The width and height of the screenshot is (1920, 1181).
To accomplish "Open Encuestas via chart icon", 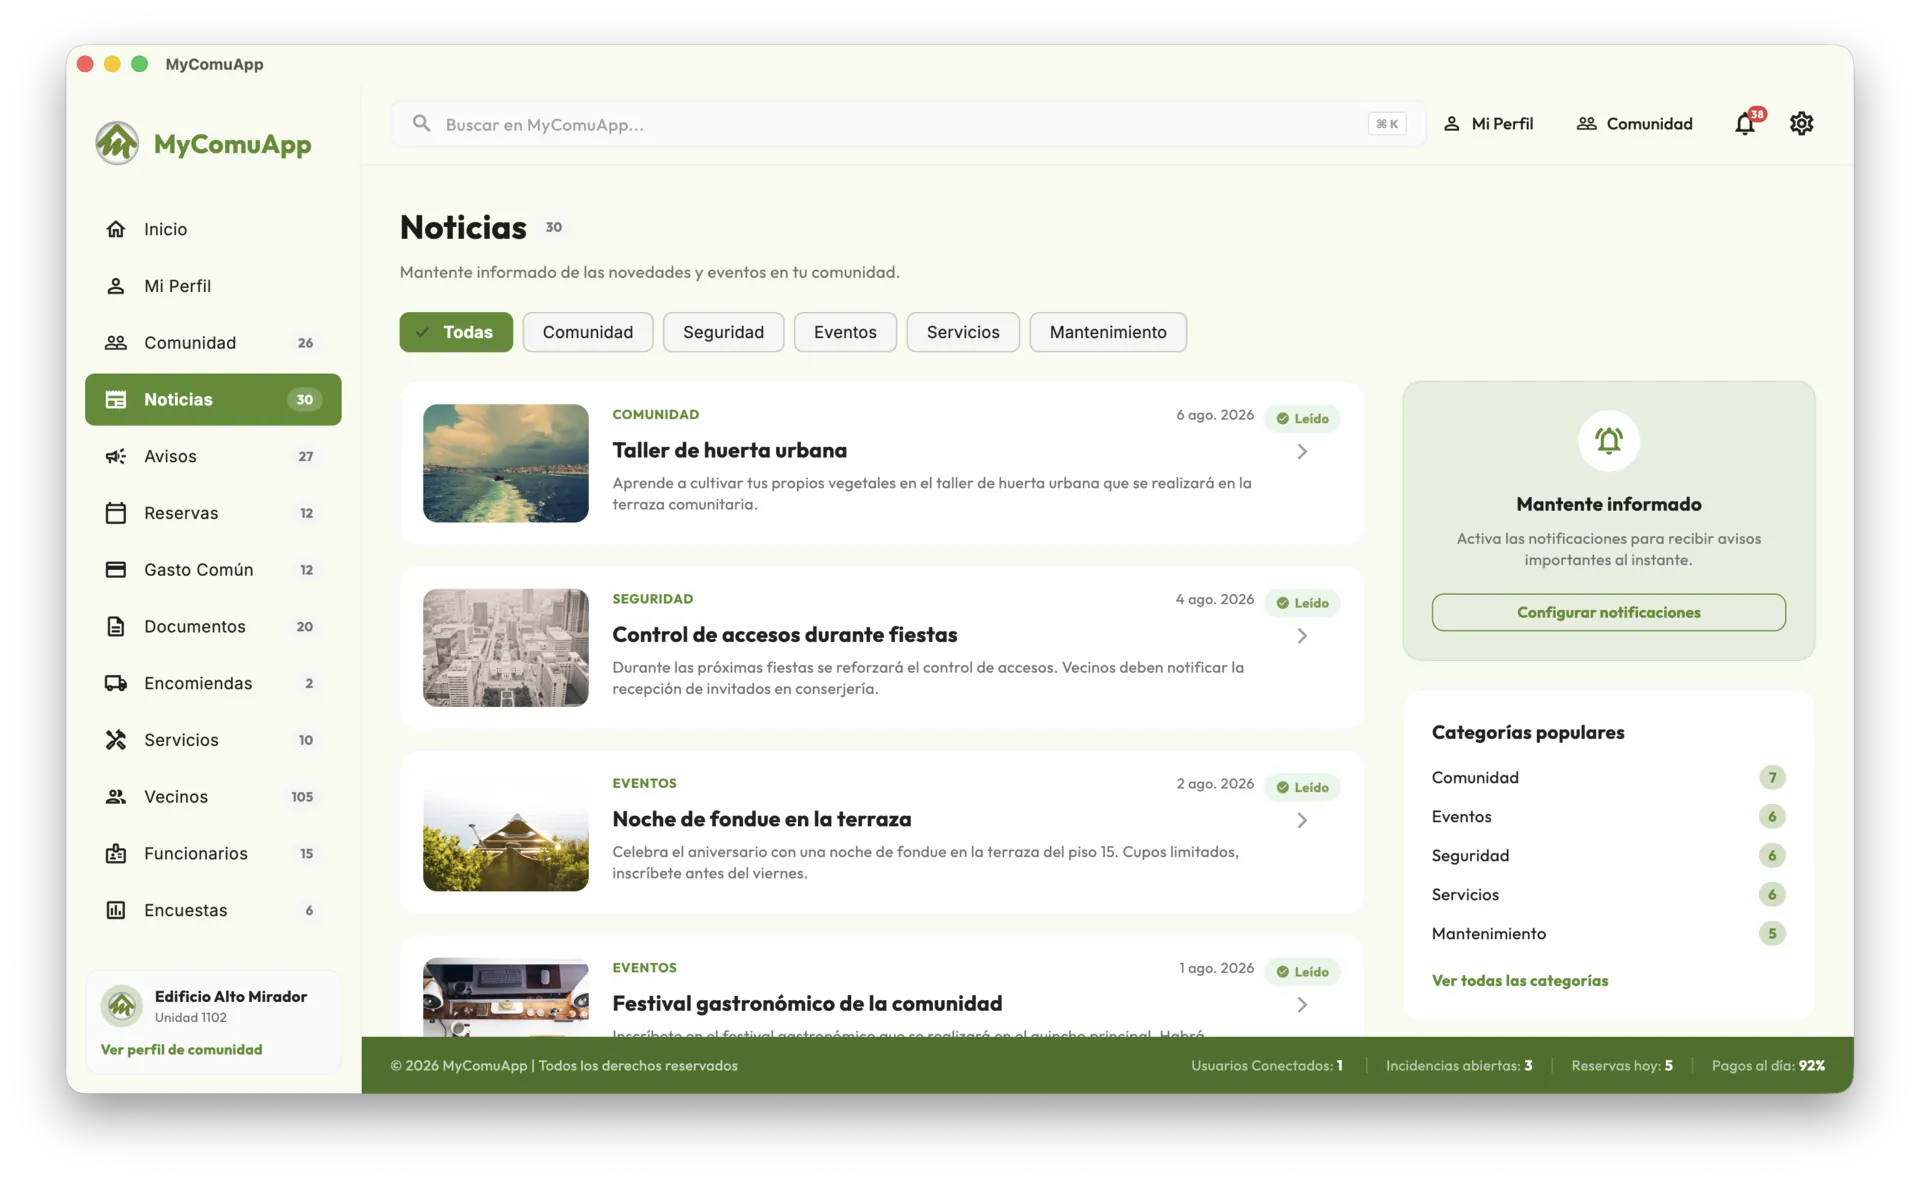I will click(116, 910).
